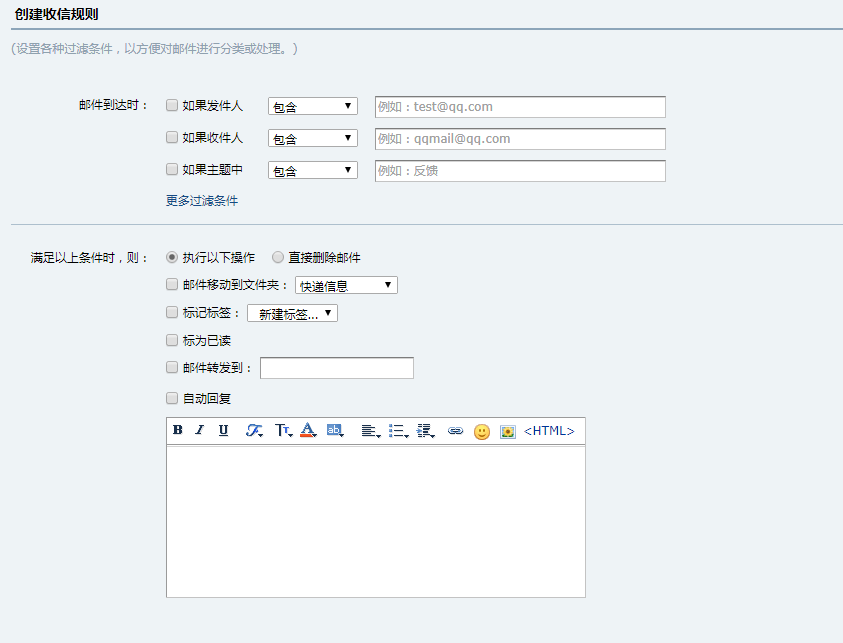This screenshot has width=843, height=643.
Task: Open the emoji smiley picker
Action: (482, 432)
